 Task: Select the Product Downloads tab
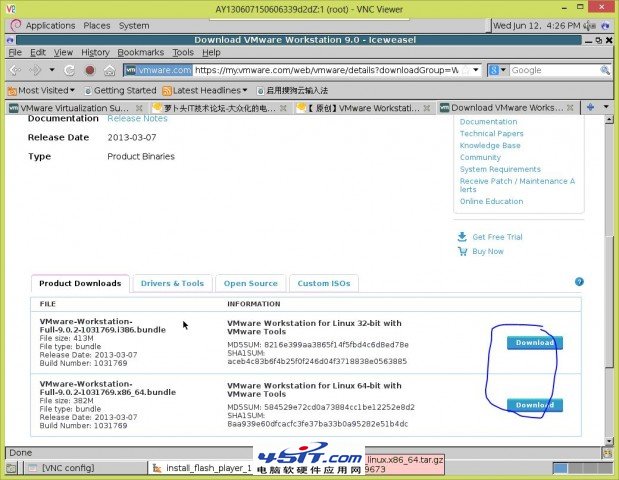click(80, 283)
